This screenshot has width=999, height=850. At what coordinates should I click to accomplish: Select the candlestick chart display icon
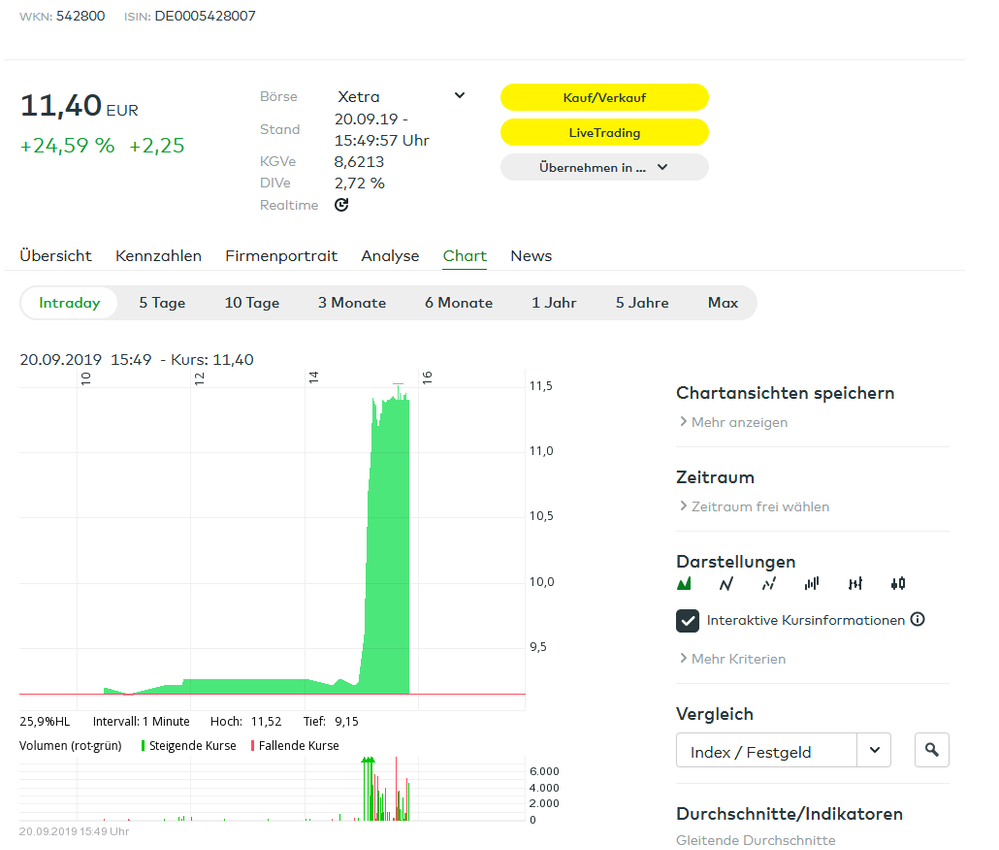coord(898,584)
